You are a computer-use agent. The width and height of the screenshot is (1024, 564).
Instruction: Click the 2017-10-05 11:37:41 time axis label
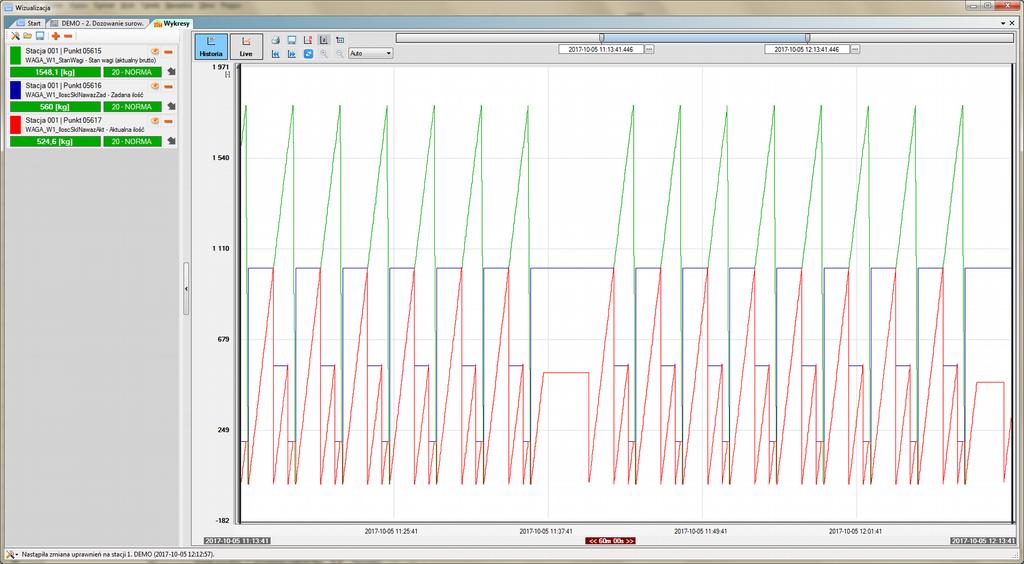click(546, 531)
